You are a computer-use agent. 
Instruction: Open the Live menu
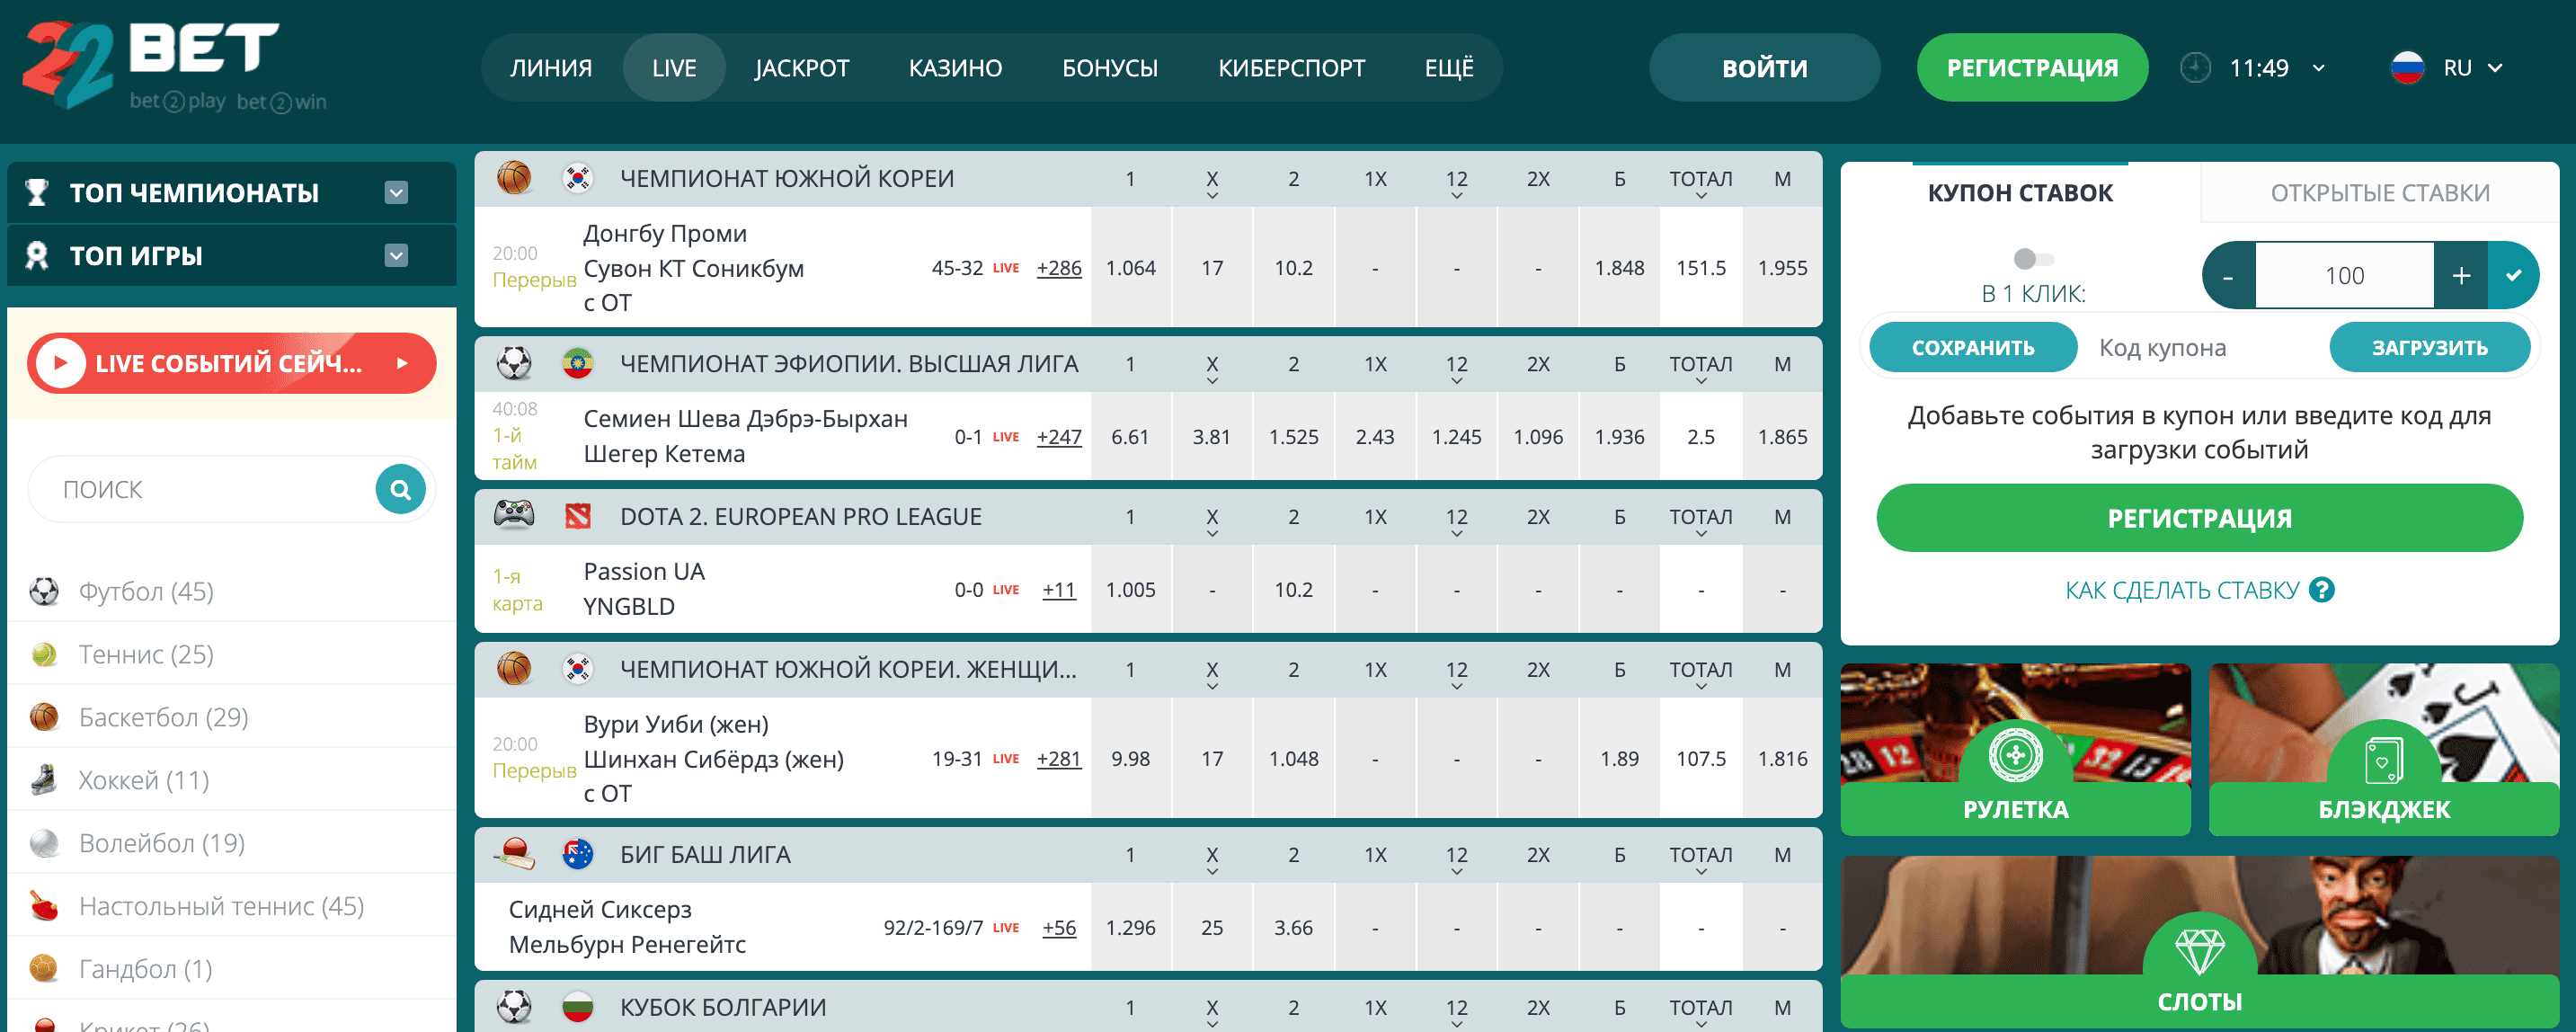(674, 68)
